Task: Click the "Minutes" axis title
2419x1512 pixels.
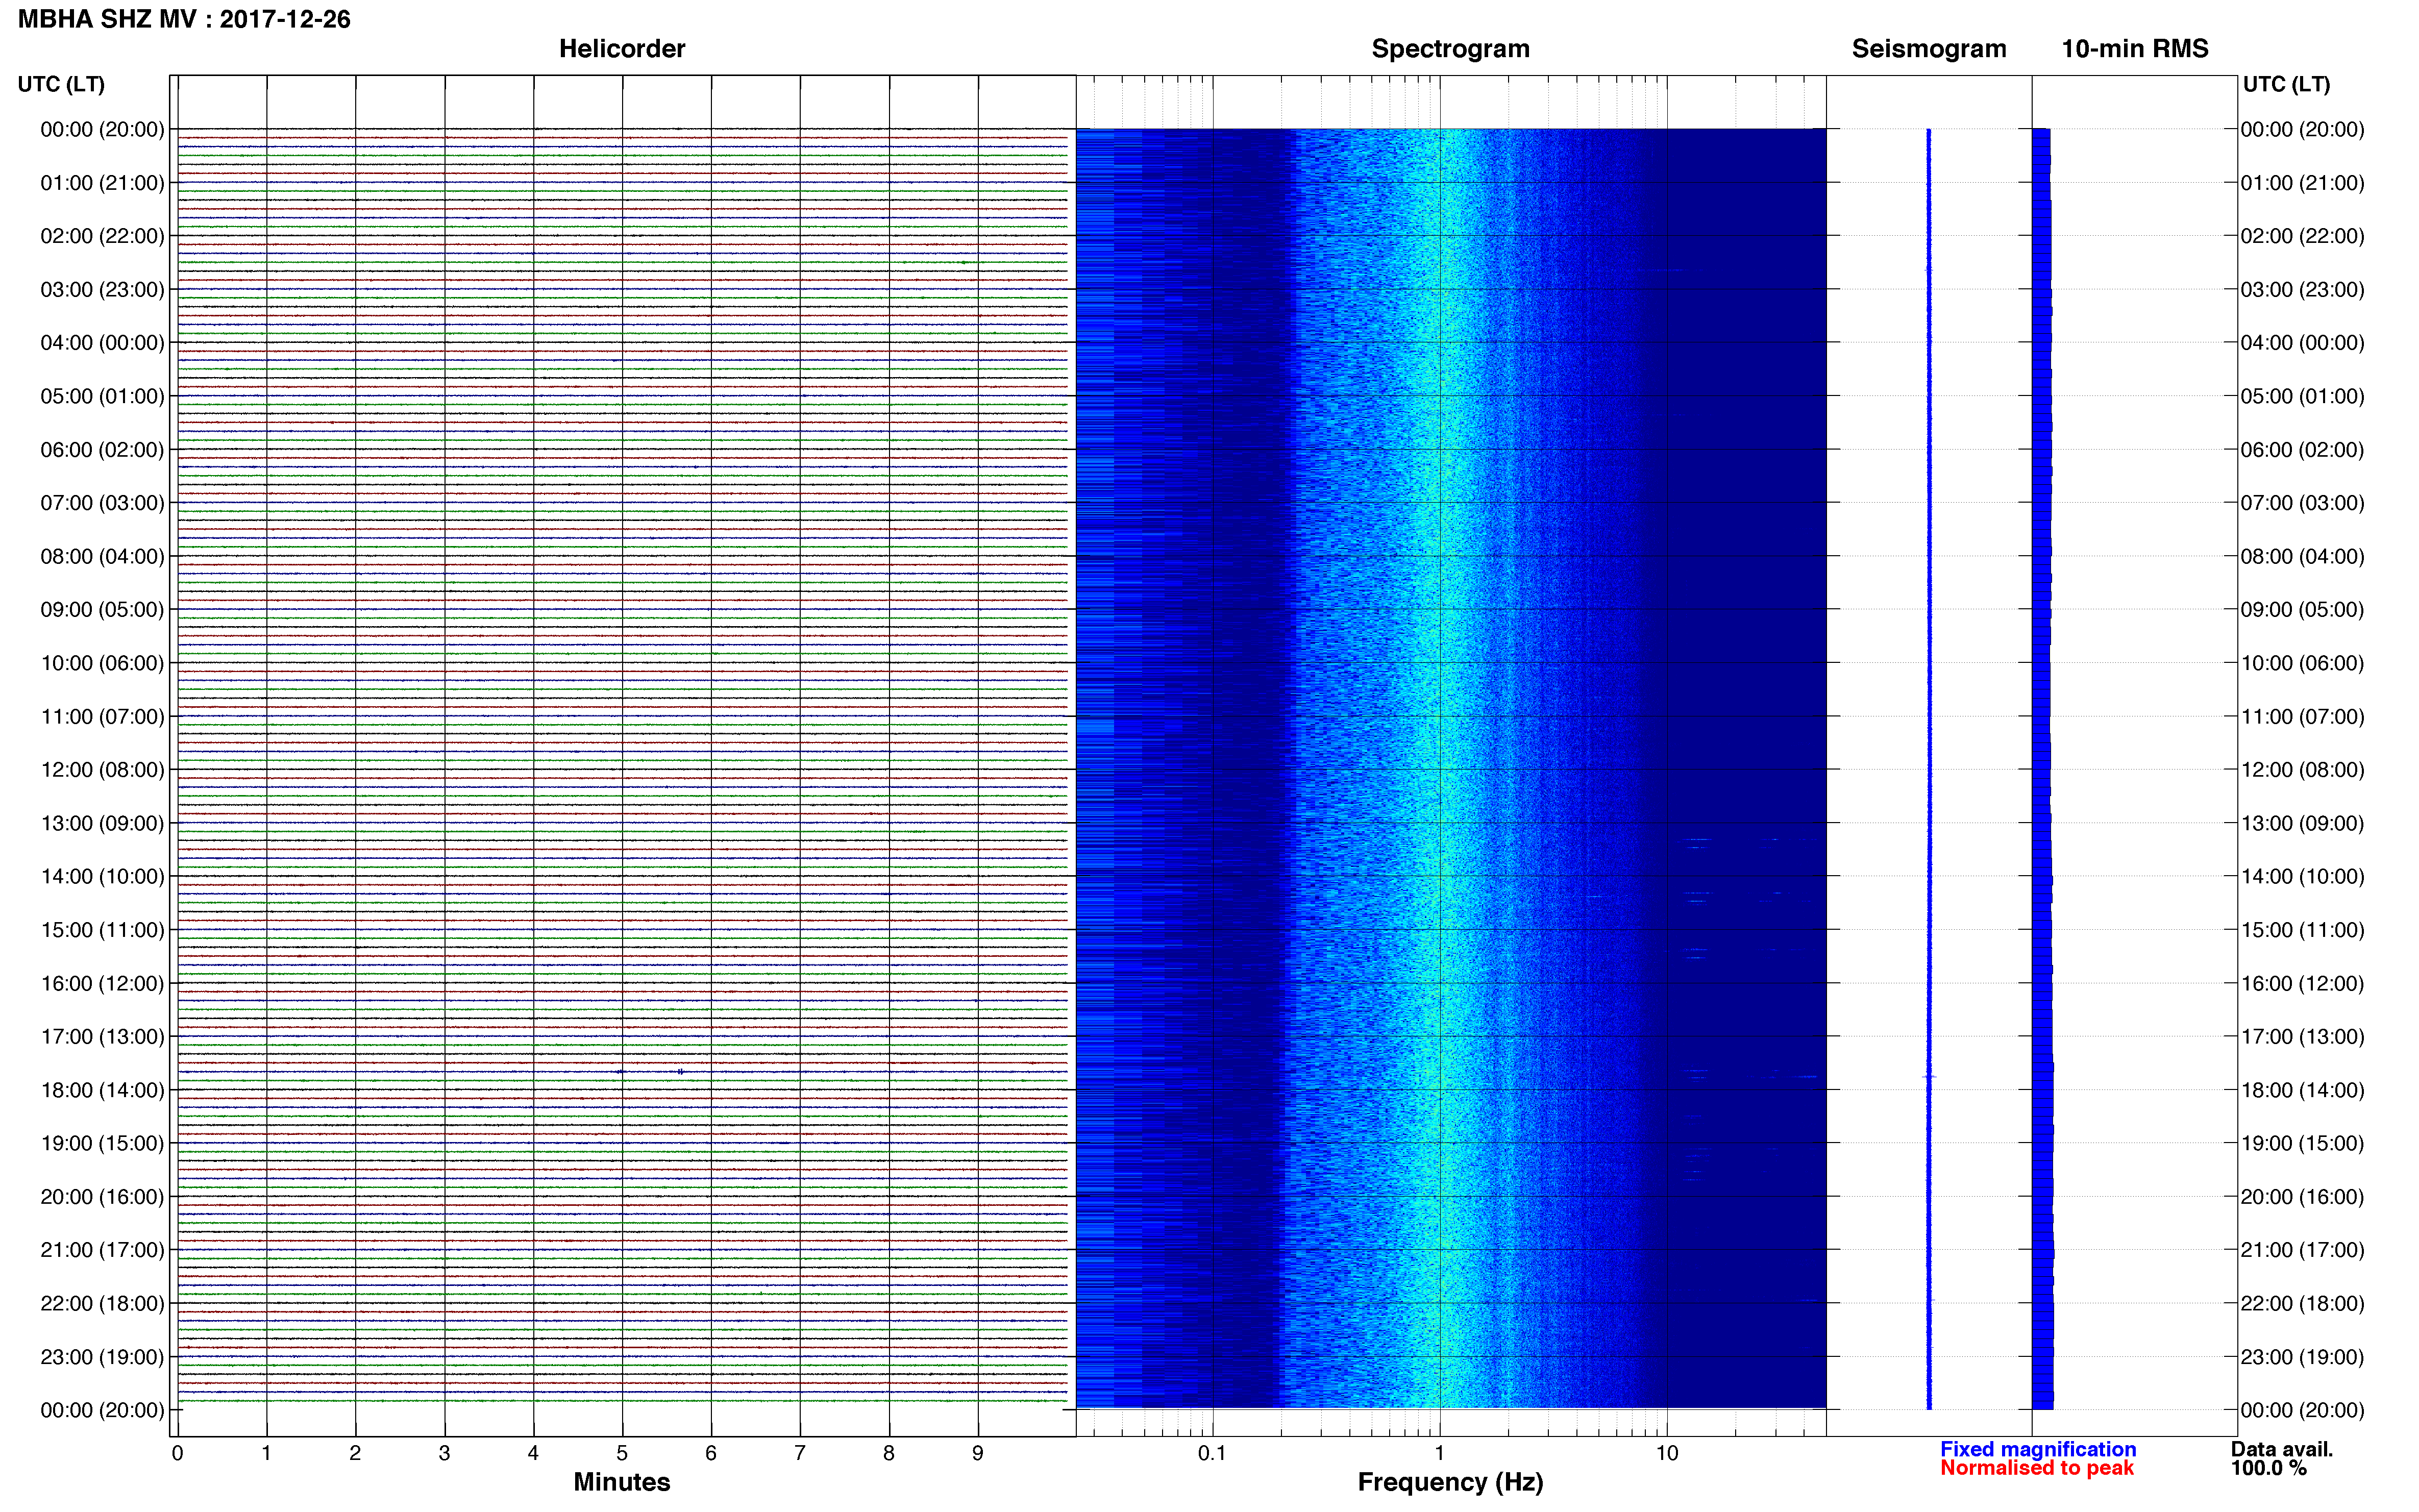Action: point(622,1482)
